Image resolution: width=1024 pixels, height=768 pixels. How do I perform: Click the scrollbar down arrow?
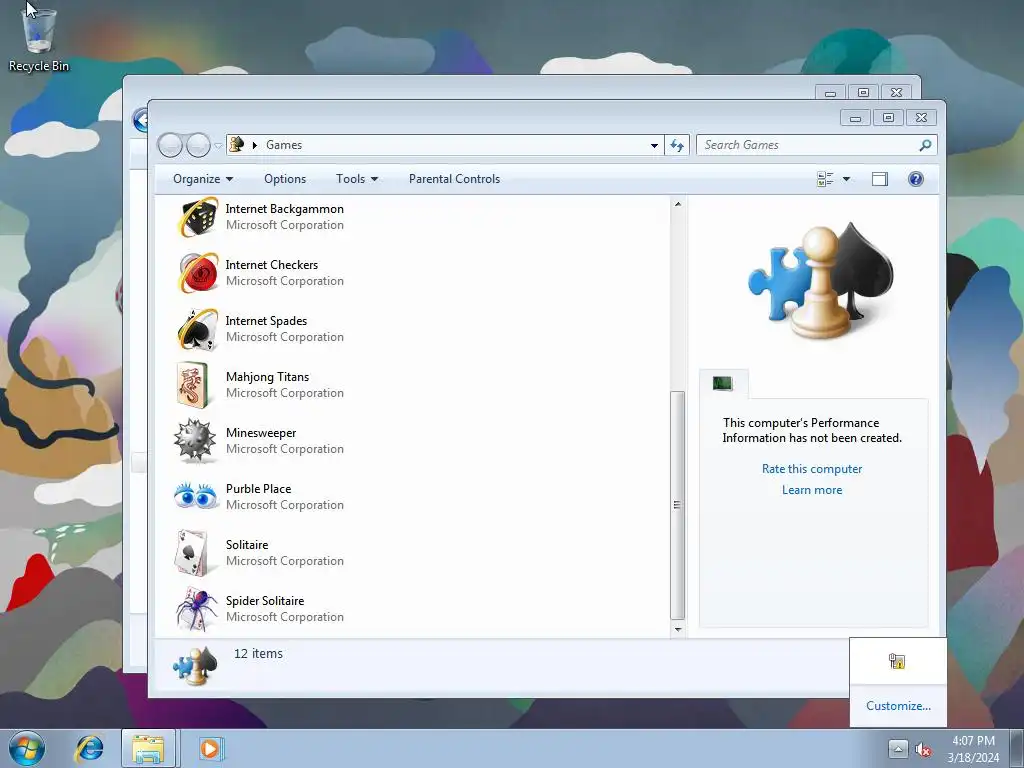[x=678, y=630]
